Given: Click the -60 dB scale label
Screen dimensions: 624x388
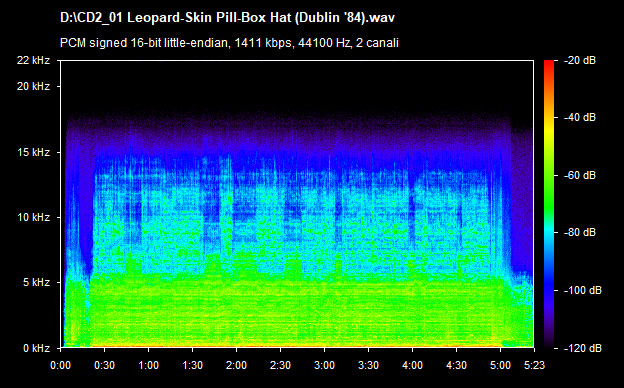Looking at the screenshot, I should (x=580, y=175).
